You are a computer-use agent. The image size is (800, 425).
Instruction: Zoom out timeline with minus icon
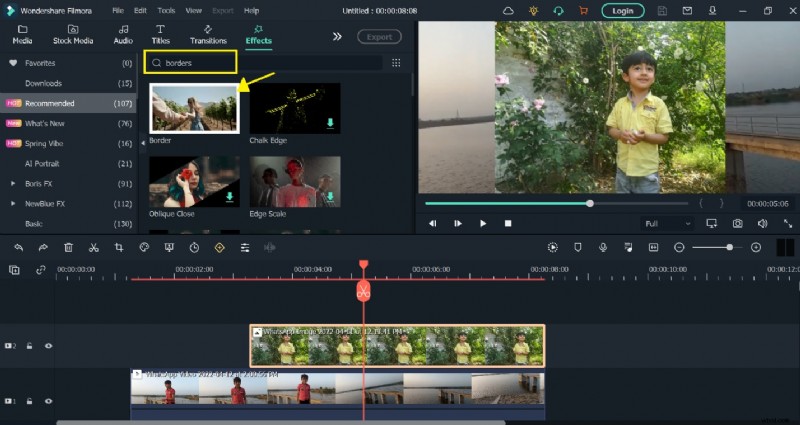[x=679, y=247]
